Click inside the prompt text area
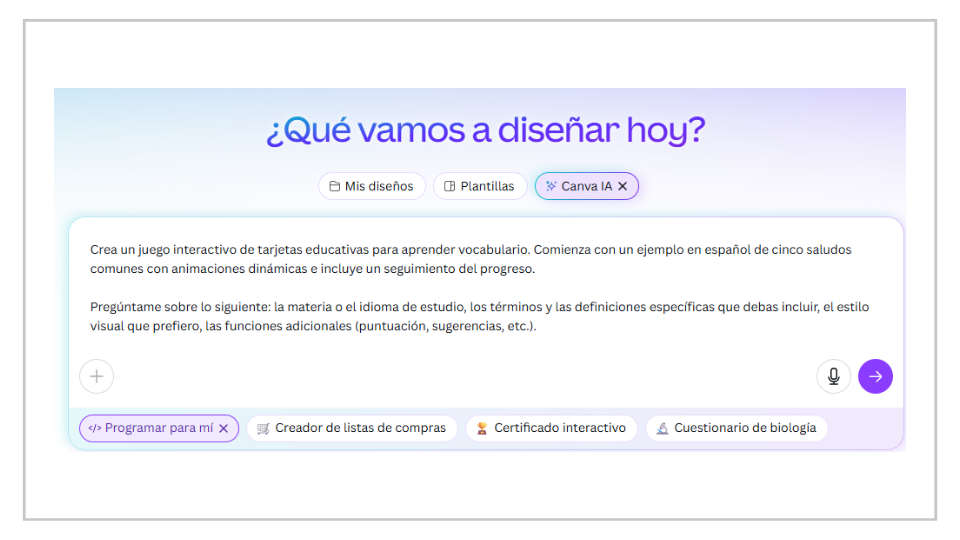Image resolution: width=960 pixels, height=540 pixels. 480,290
